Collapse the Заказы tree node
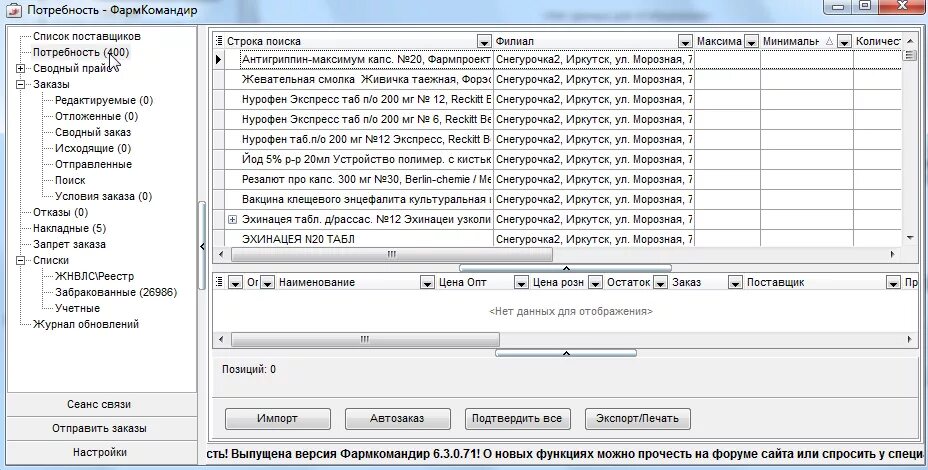 click(21, 85)
